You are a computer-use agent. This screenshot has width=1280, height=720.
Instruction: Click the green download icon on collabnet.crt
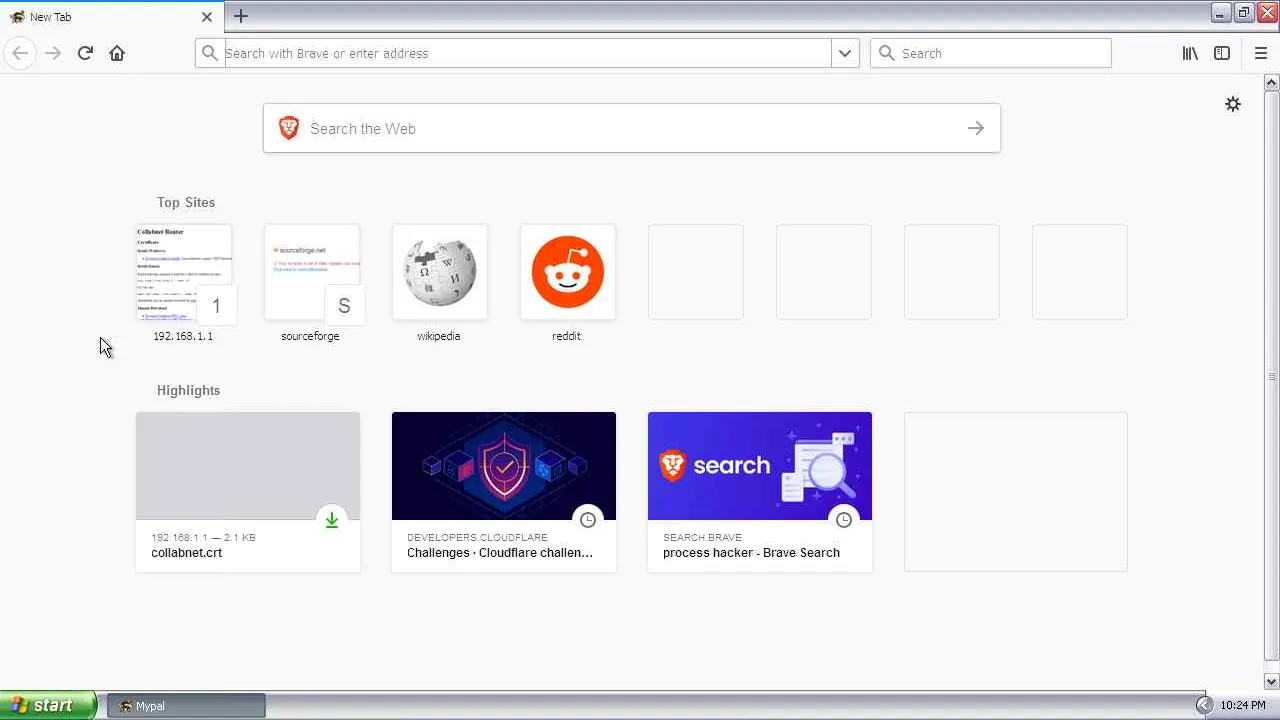pyautogui.click(x=332, y=520)
